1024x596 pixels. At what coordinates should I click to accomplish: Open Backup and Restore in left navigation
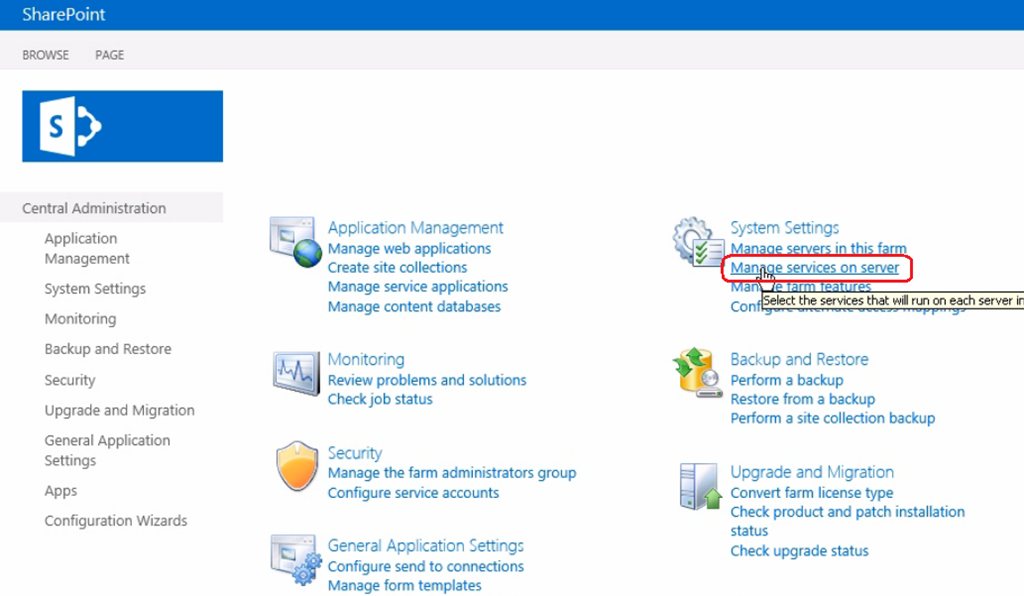[x=108, y=349]
